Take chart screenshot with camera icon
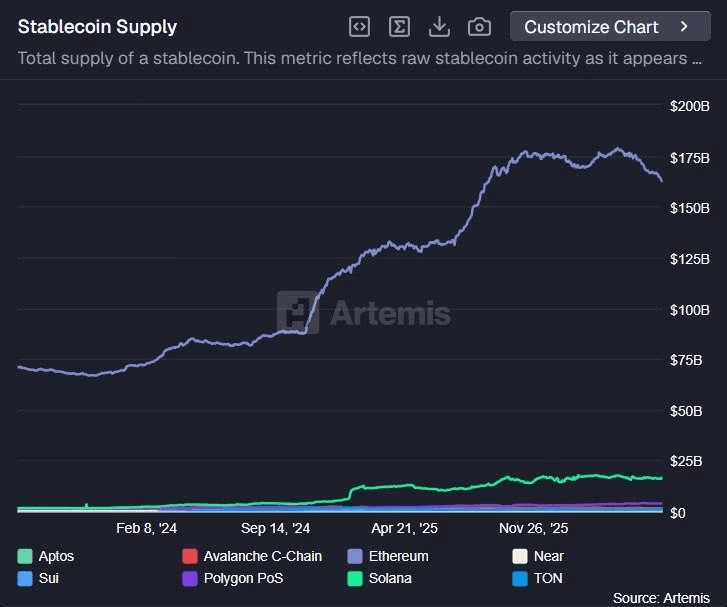 [479, 26]
